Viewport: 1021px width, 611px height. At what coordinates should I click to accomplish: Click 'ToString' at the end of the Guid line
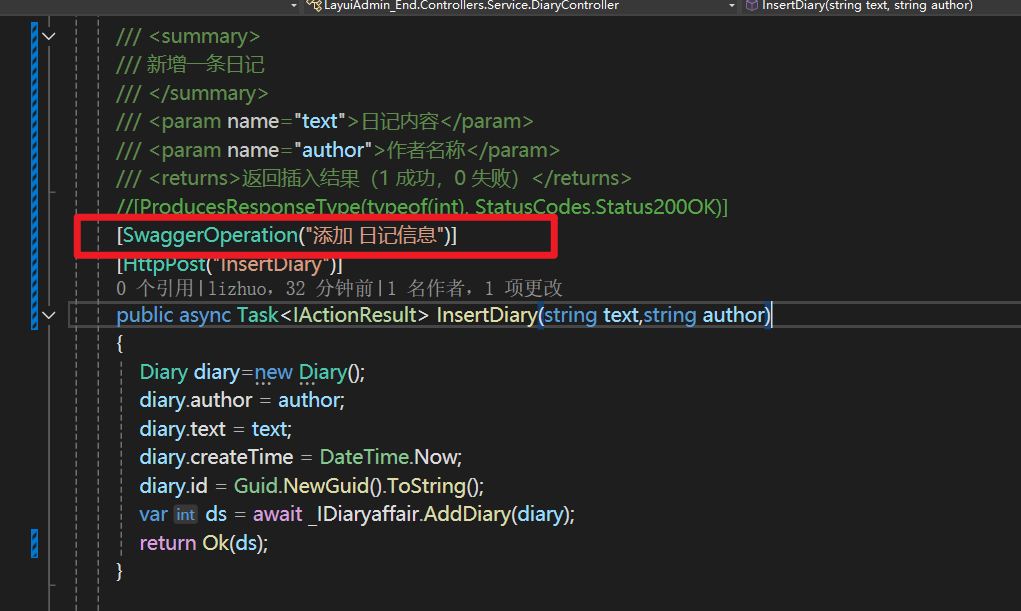coord(427,486)
